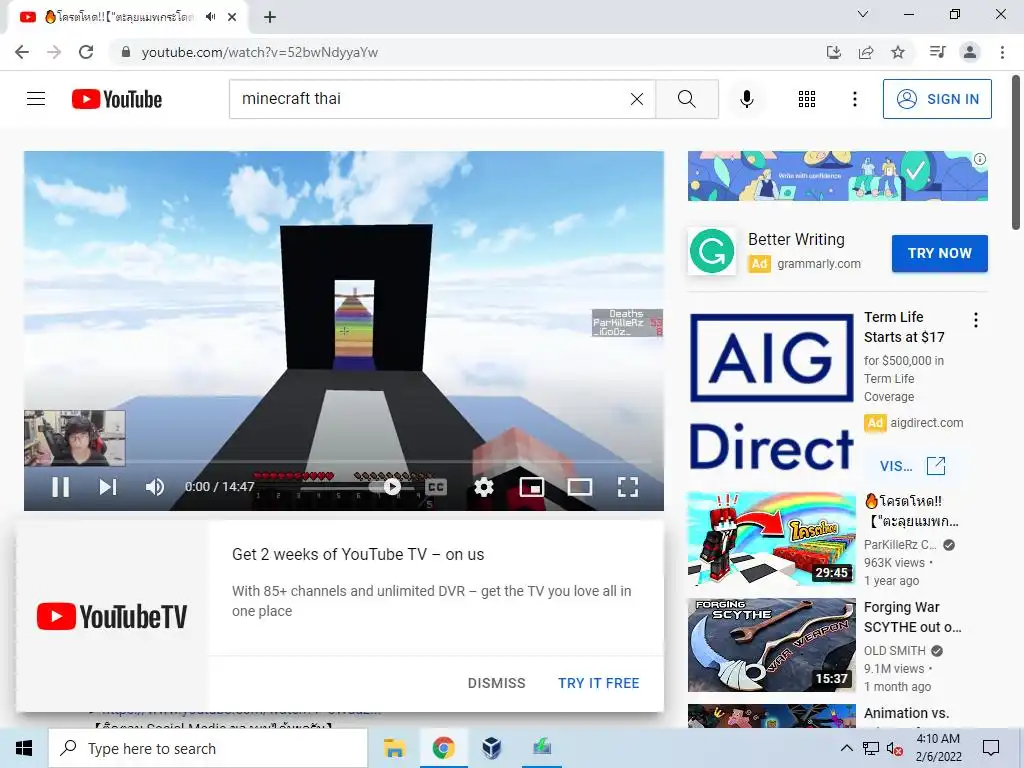Reload the YouTube page
The image size is (1024, 768).
(86, 52)
